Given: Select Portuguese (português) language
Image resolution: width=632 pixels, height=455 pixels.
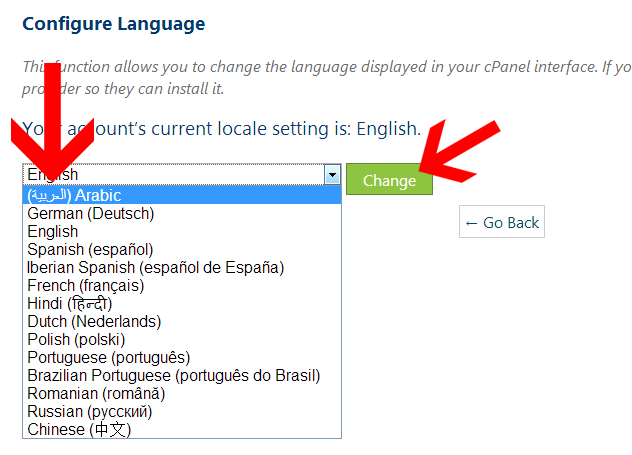Looking at the screenshot, I should pyautogui.click(x=109, y=358).
